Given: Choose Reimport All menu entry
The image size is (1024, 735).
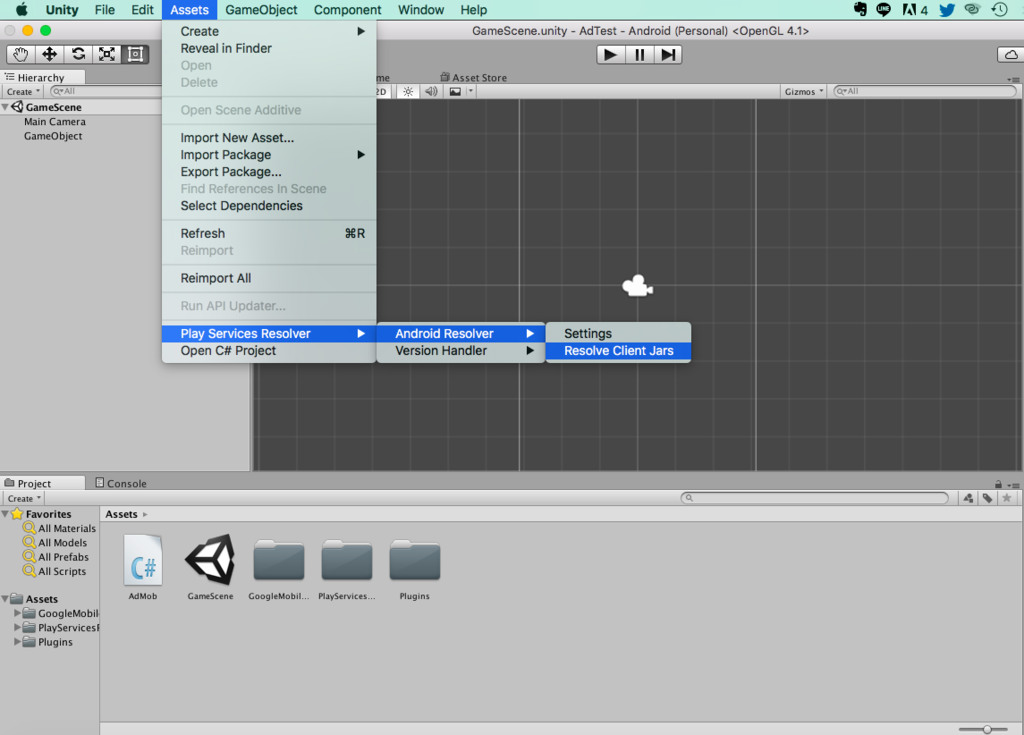Looking at the screenshot, I should pos(269,278).
